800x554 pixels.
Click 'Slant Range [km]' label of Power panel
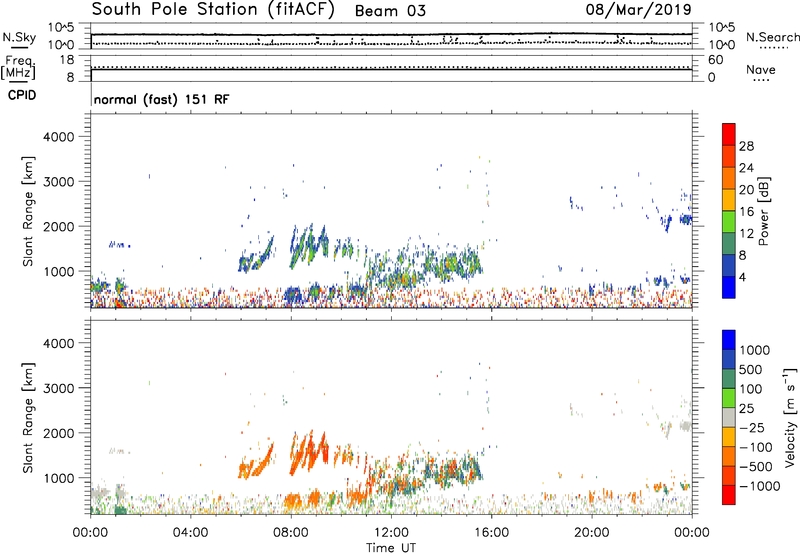(x=28, y=211)
